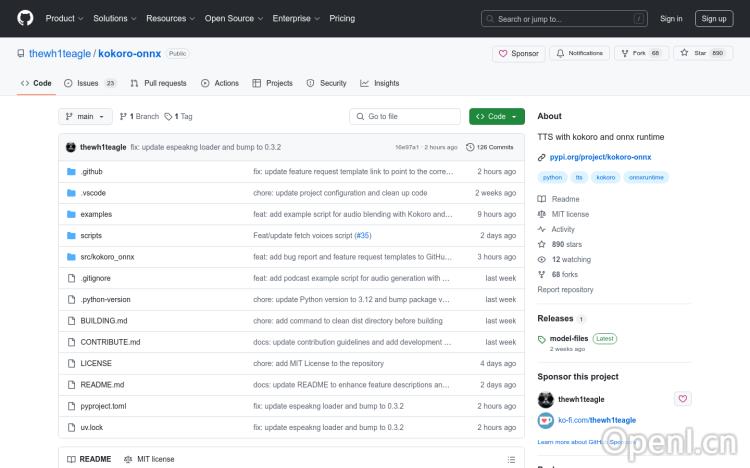Expand the Product menu in header
The height and width of the screenshot is (468, 750).
pos(63,18)
